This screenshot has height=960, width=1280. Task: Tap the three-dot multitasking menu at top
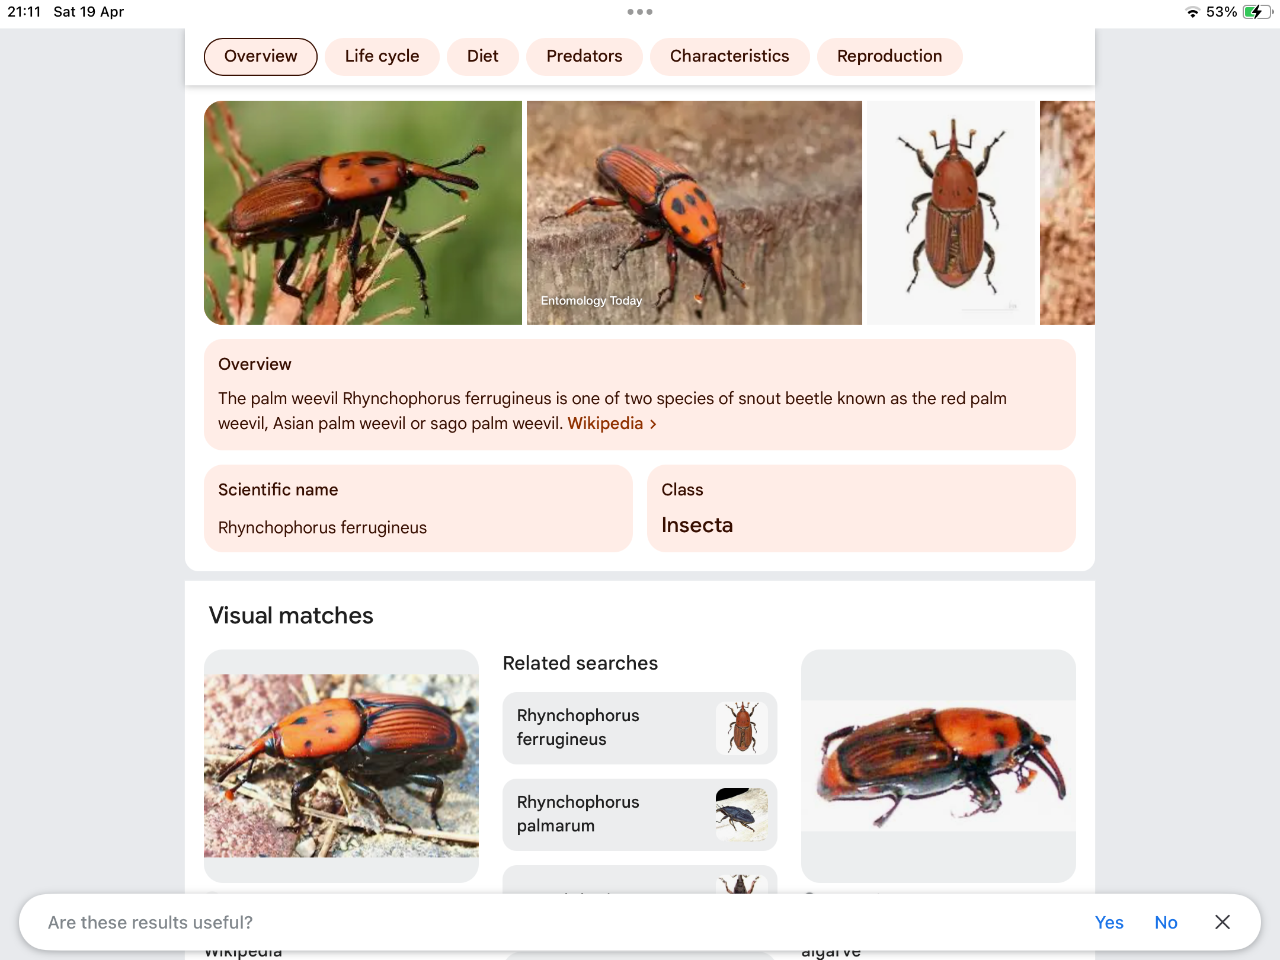point(640,12)
